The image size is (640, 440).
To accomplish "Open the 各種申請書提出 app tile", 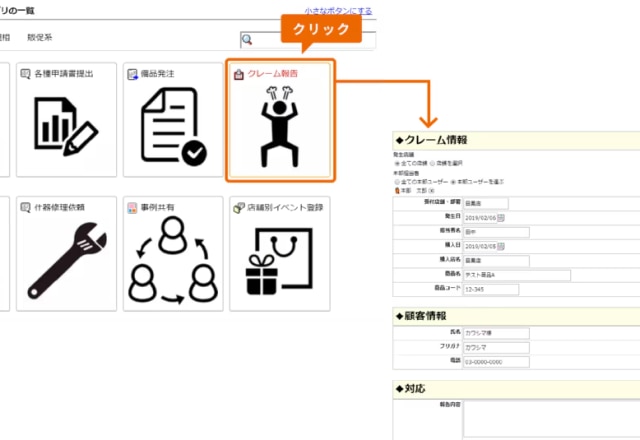I will click(x=66, y=121).
